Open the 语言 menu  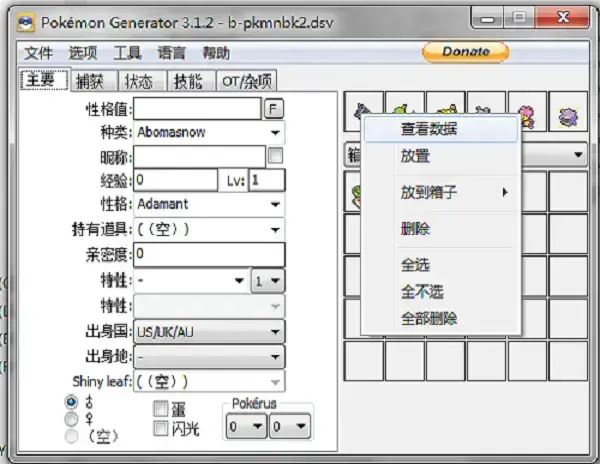click(171, 53)
